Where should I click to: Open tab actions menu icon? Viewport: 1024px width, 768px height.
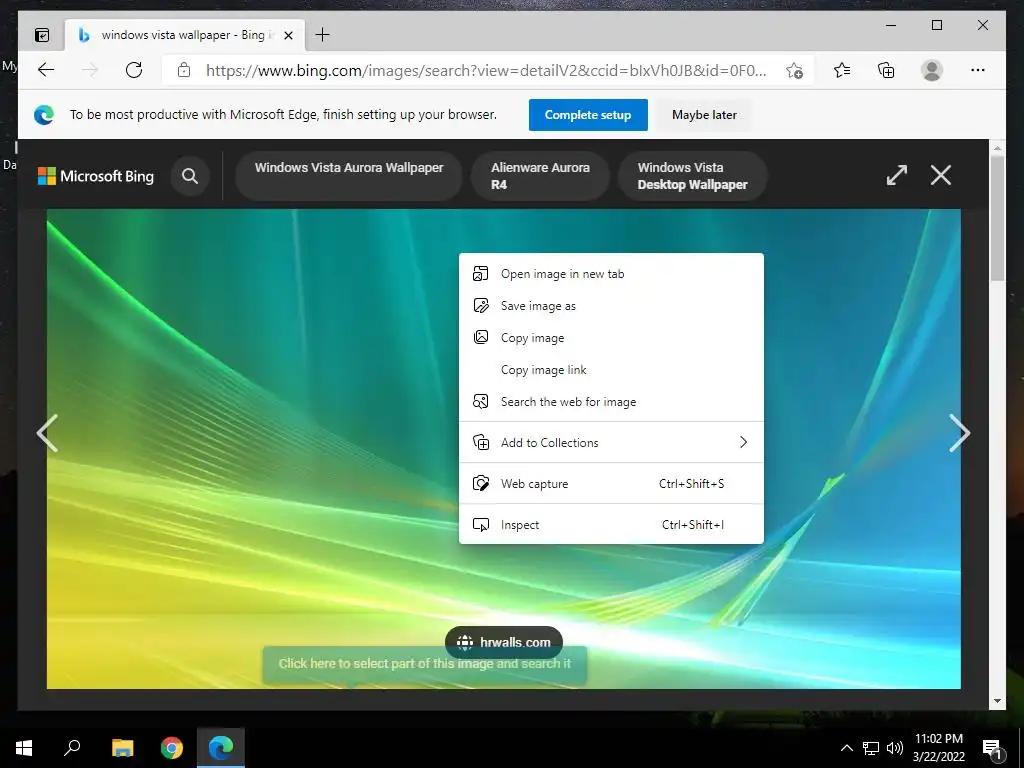[42, 35]
